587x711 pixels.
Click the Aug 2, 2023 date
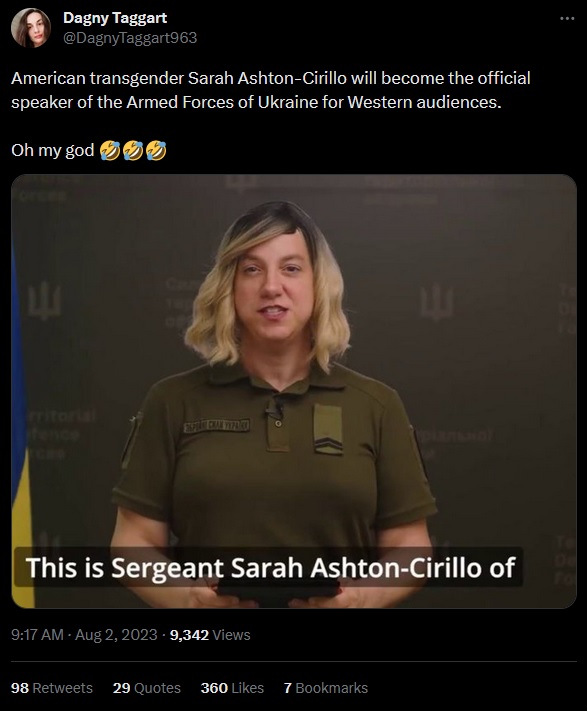click(x=116, y=635)
